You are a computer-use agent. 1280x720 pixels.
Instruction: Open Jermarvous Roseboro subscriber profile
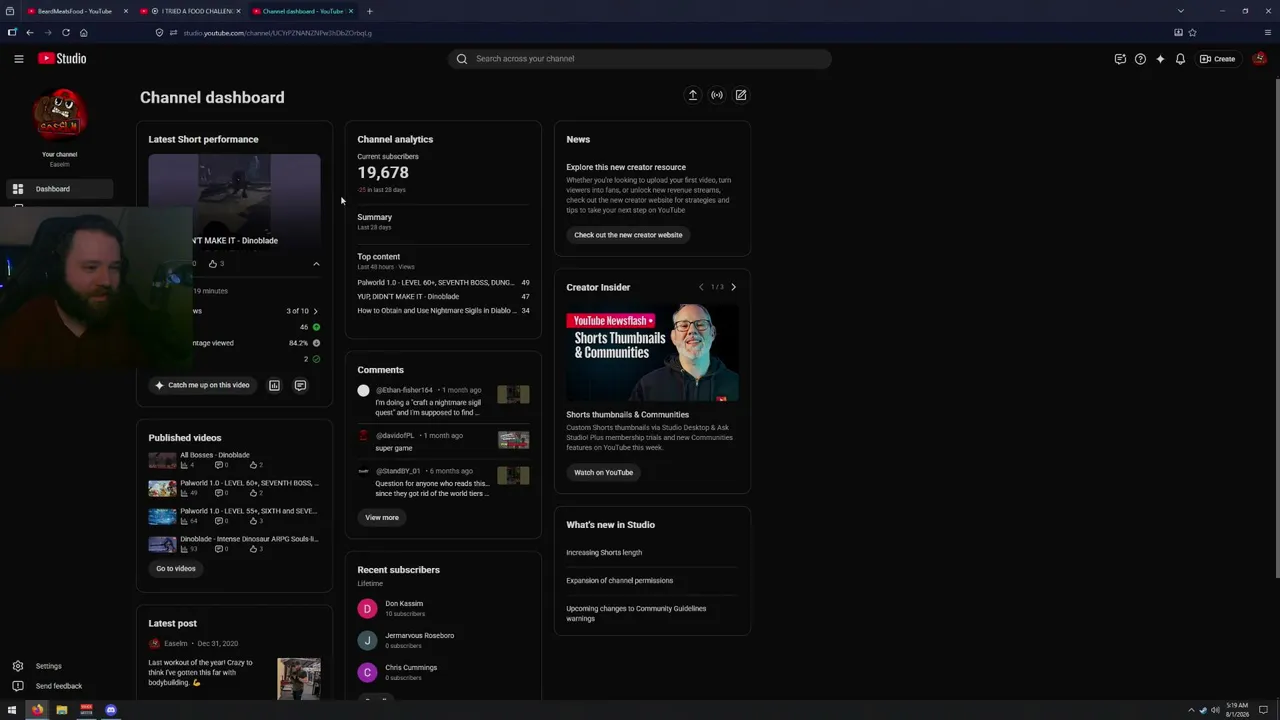tap(420, 636)
